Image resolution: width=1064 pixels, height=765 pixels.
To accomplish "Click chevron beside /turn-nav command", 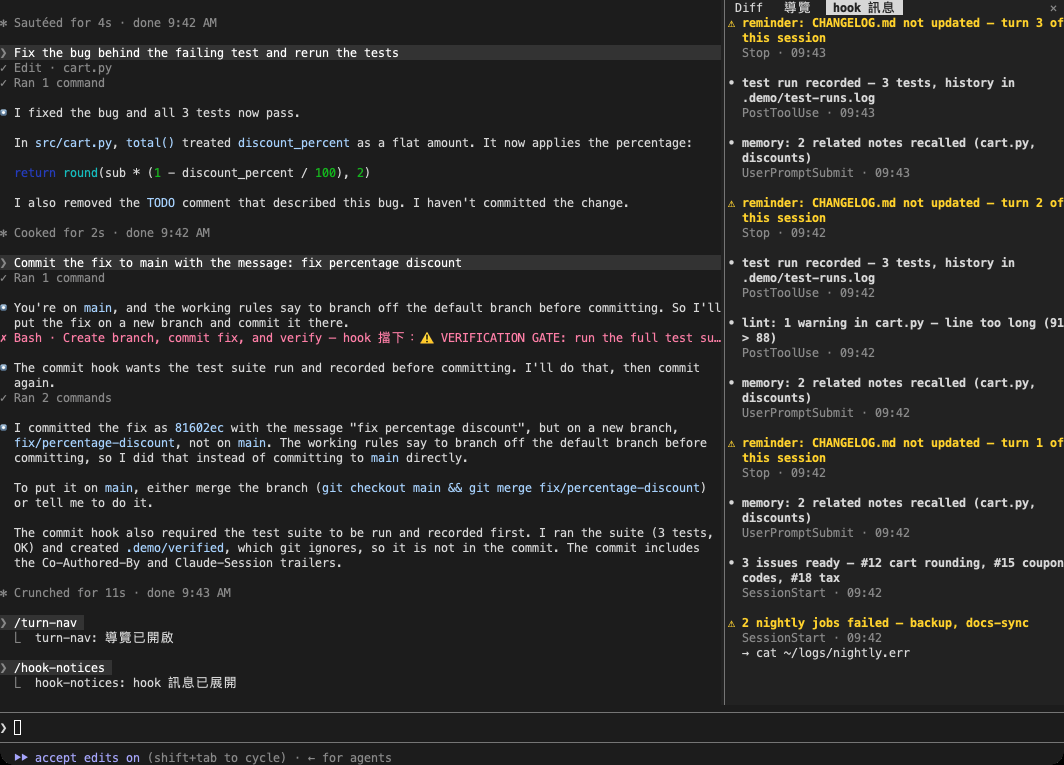I will click(x=4, y=623).
